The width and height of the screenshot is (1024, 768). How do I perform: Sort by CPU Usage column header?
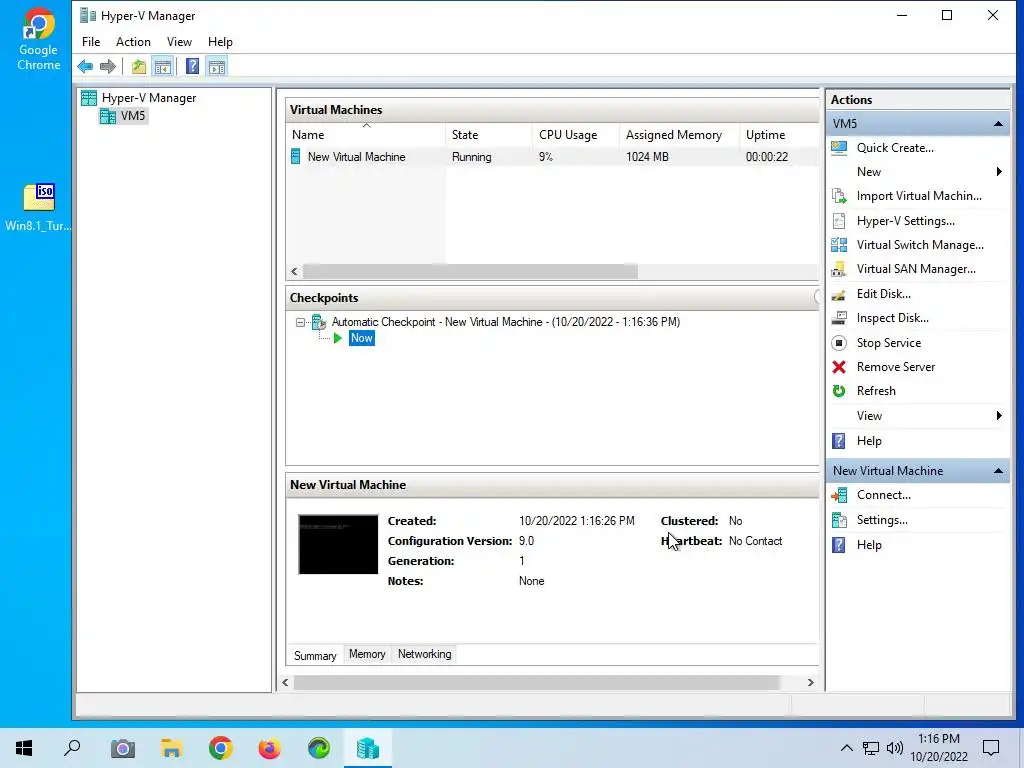click(575, 135)
